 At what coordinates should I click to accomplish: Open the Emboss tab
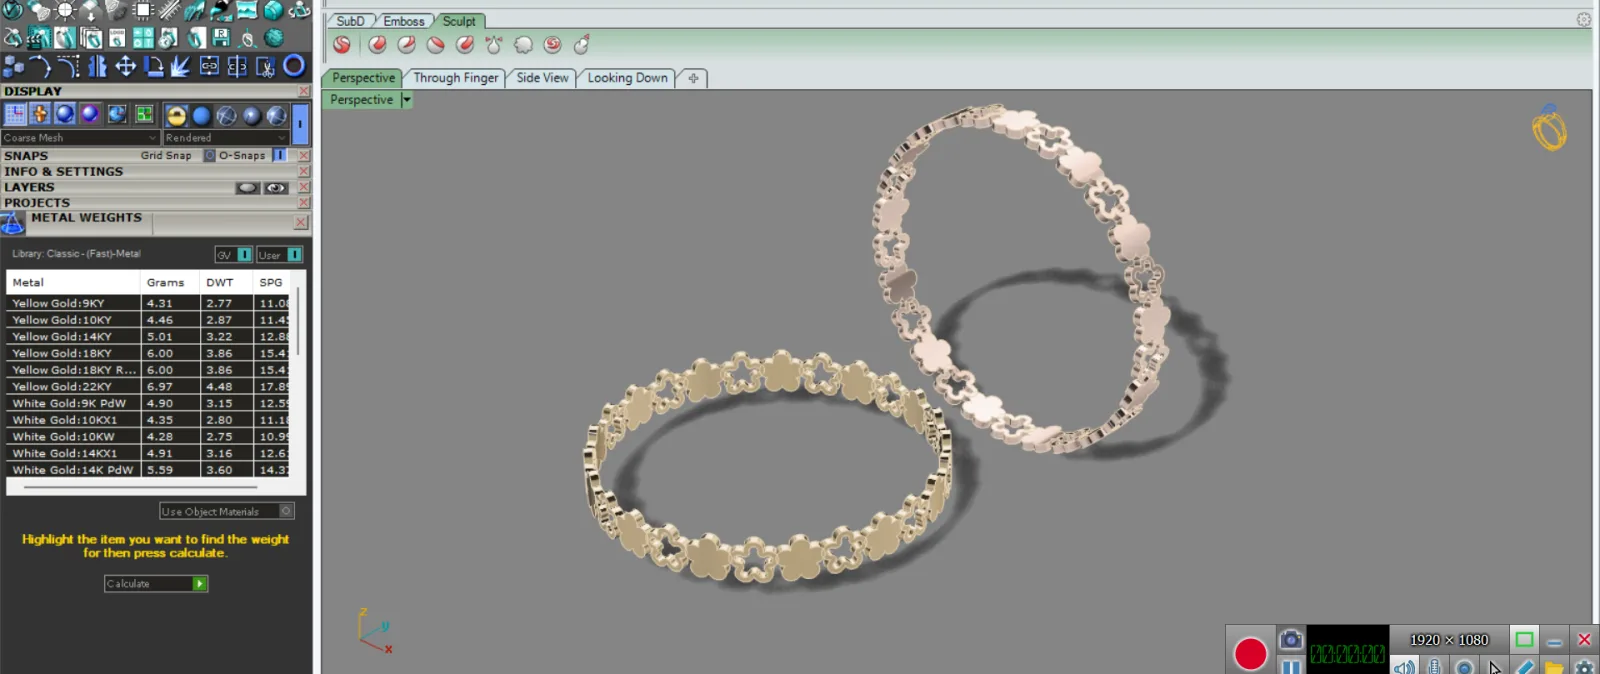(404, 21)
